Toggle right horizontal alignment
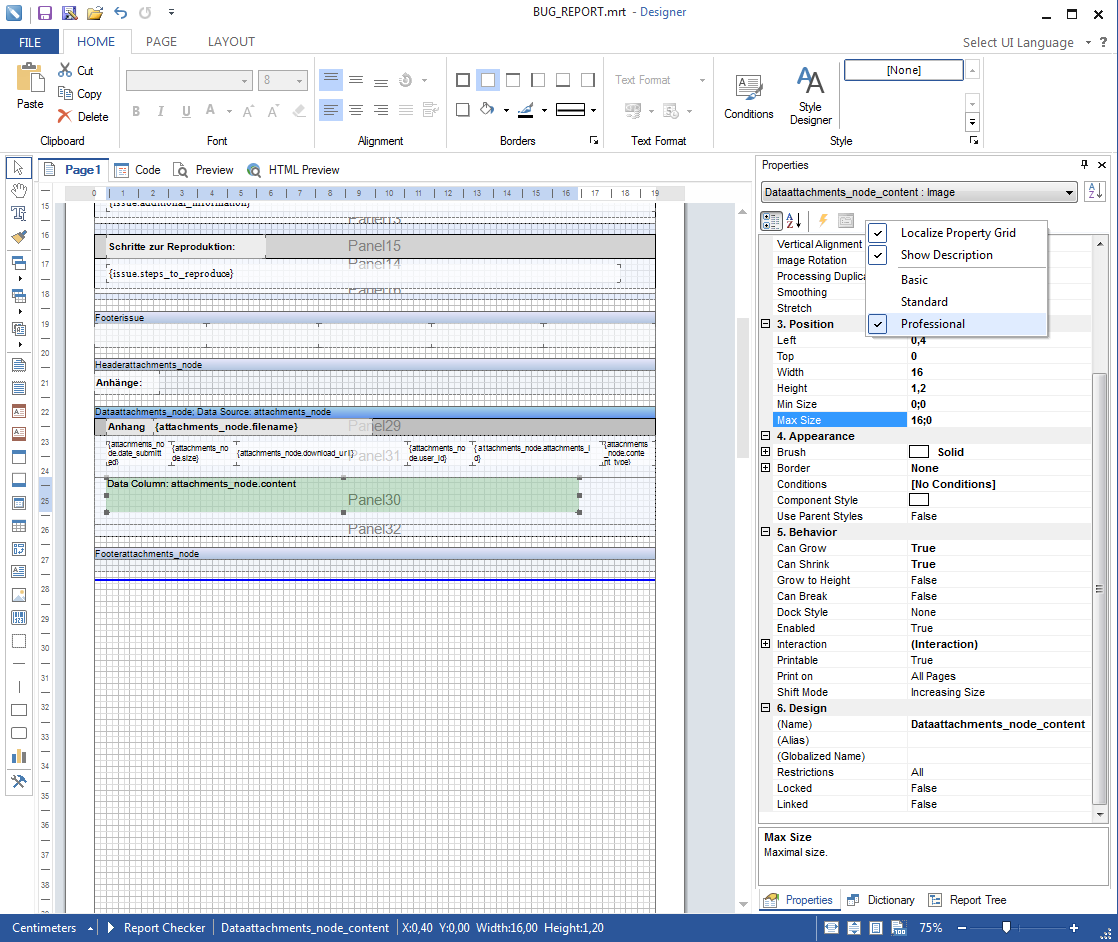This screenshot has height=942, width=1118. click(381, 109)
